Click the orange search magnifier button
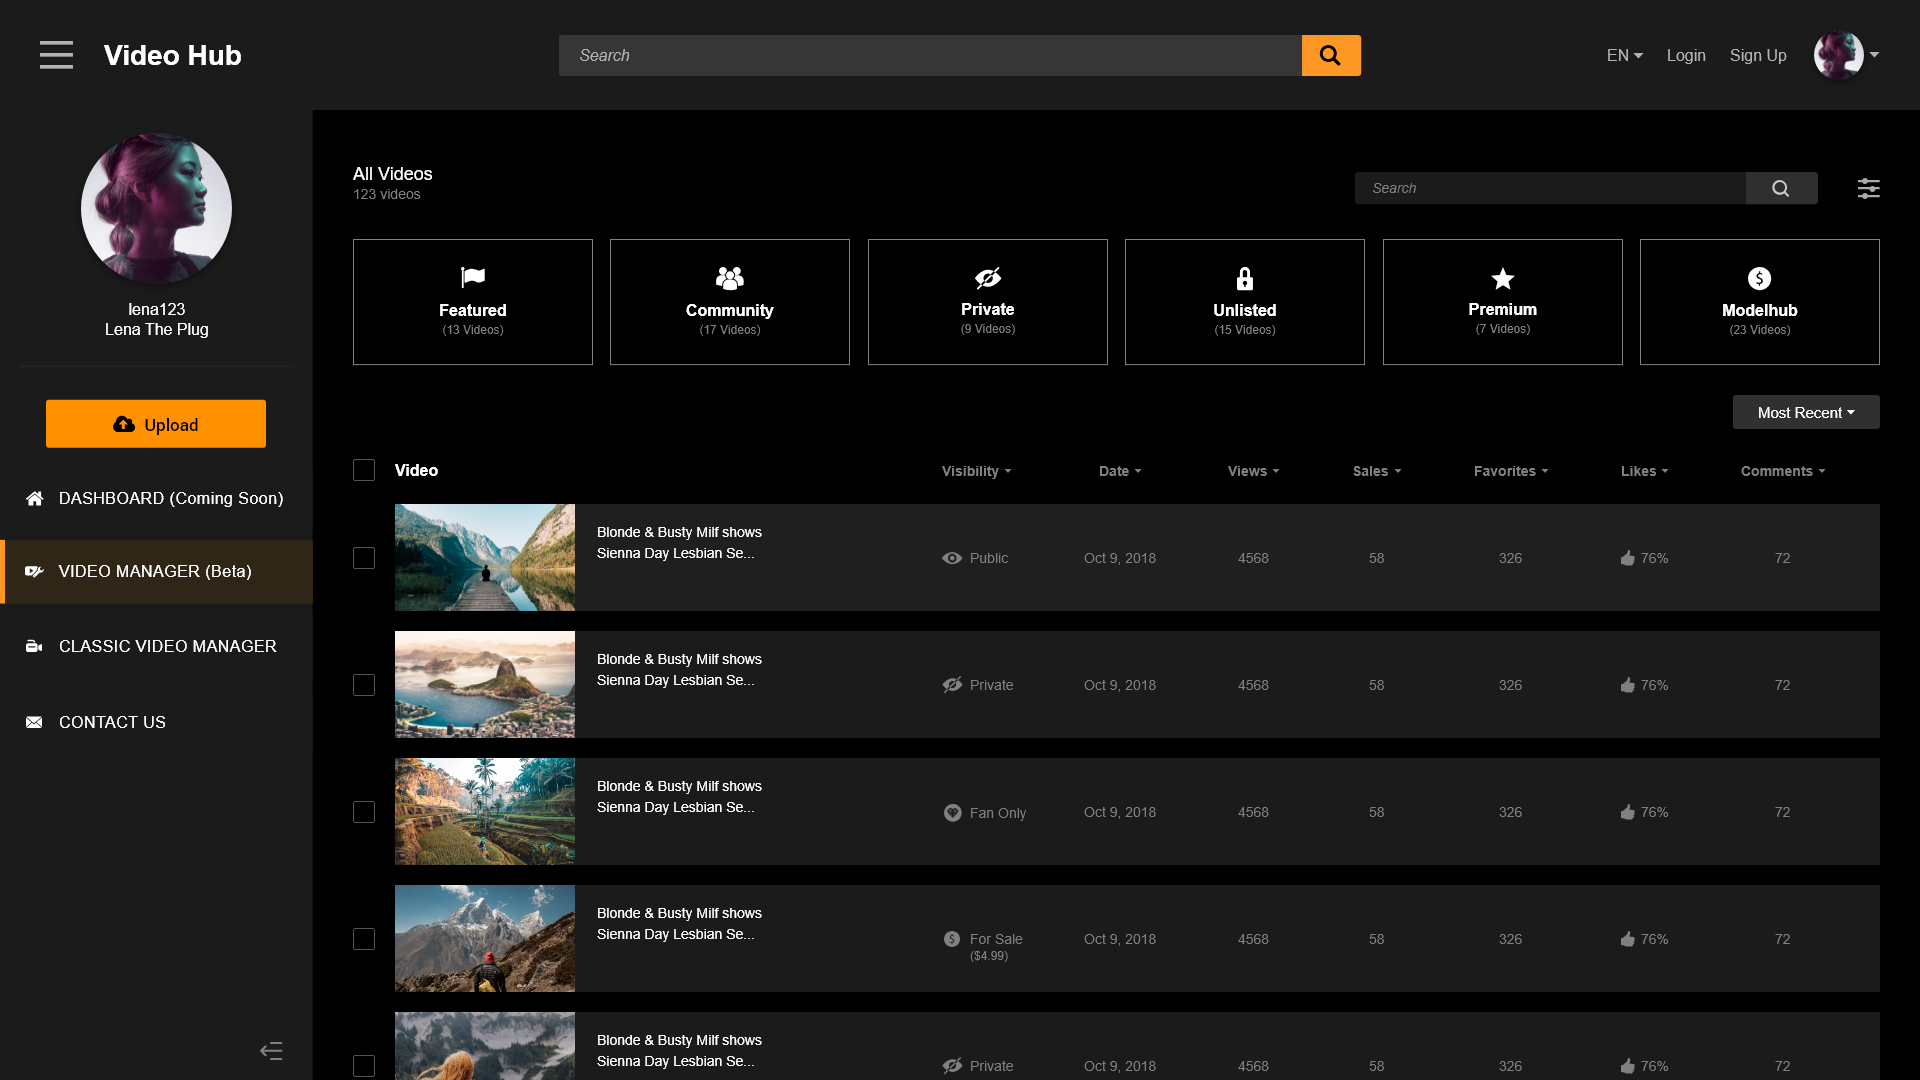 (x=1331, y=55)
